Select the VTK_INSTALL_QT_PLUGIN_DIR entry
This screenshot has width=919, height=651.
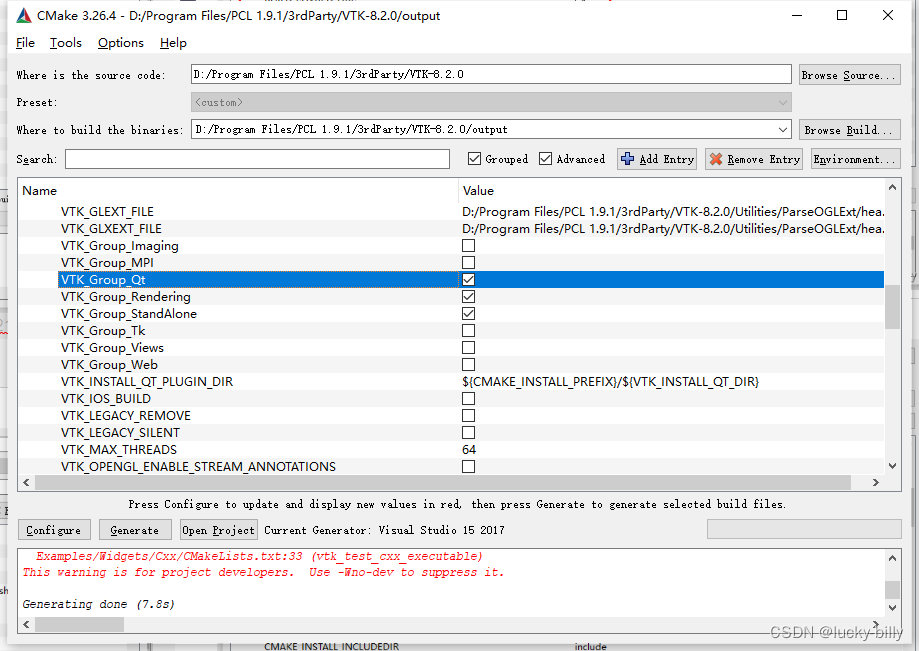pos(147,381)
